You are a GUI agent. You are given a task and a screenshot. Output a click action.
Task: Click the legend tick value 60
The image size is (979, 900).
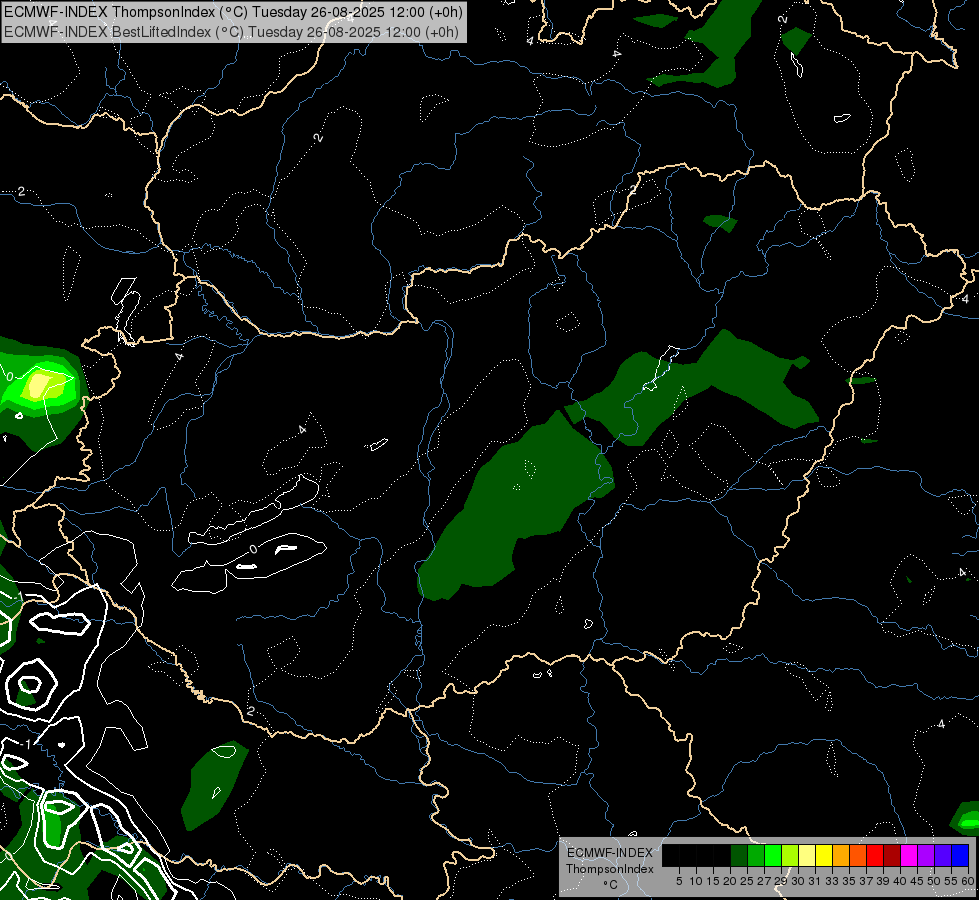pyautogui.click(x=968, y=881)
